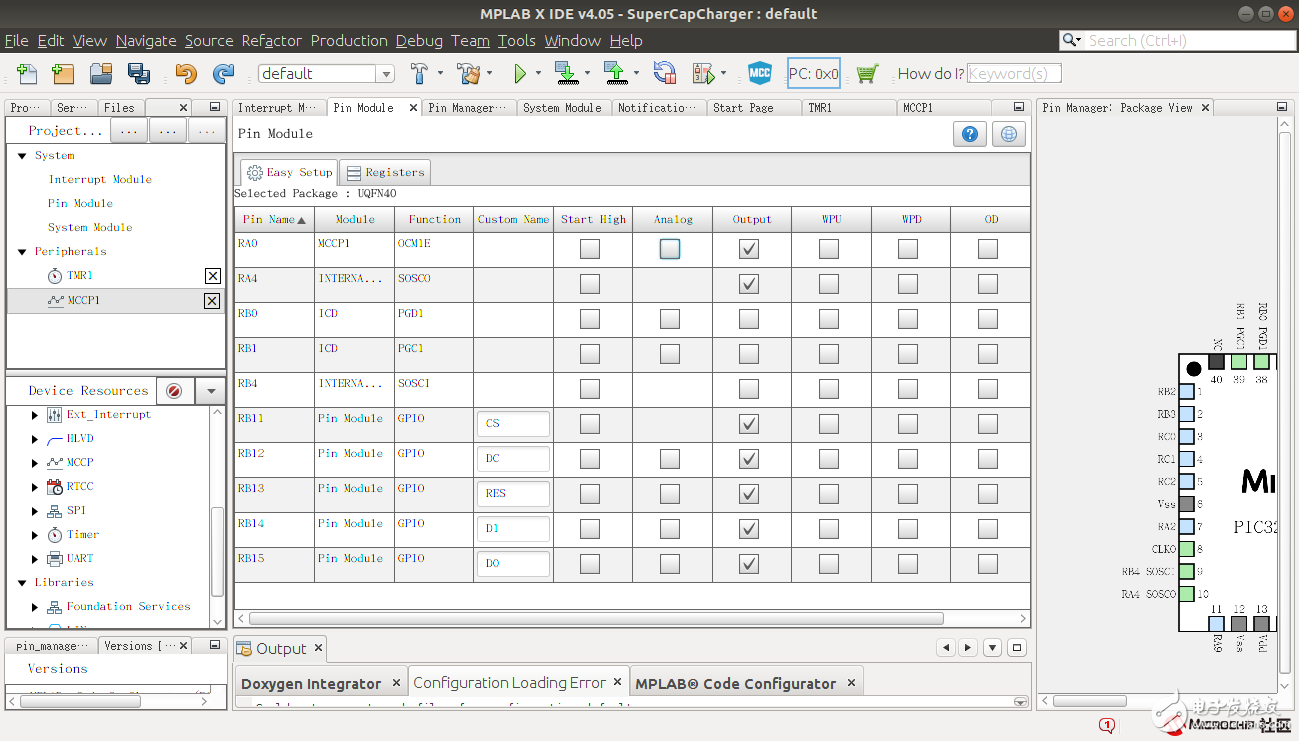Check the Start High box for RB15
This screenshot has width=1299, height=741.
[590, 564]
